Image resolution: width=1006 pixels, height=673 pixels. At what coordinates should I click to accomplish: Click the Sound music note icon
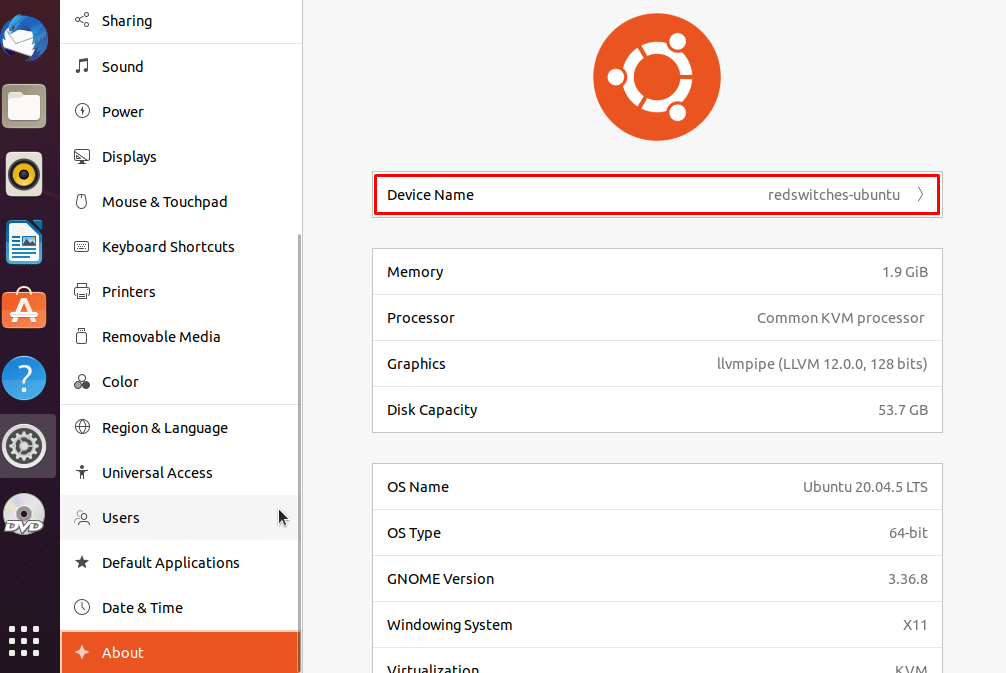(82, 66)
